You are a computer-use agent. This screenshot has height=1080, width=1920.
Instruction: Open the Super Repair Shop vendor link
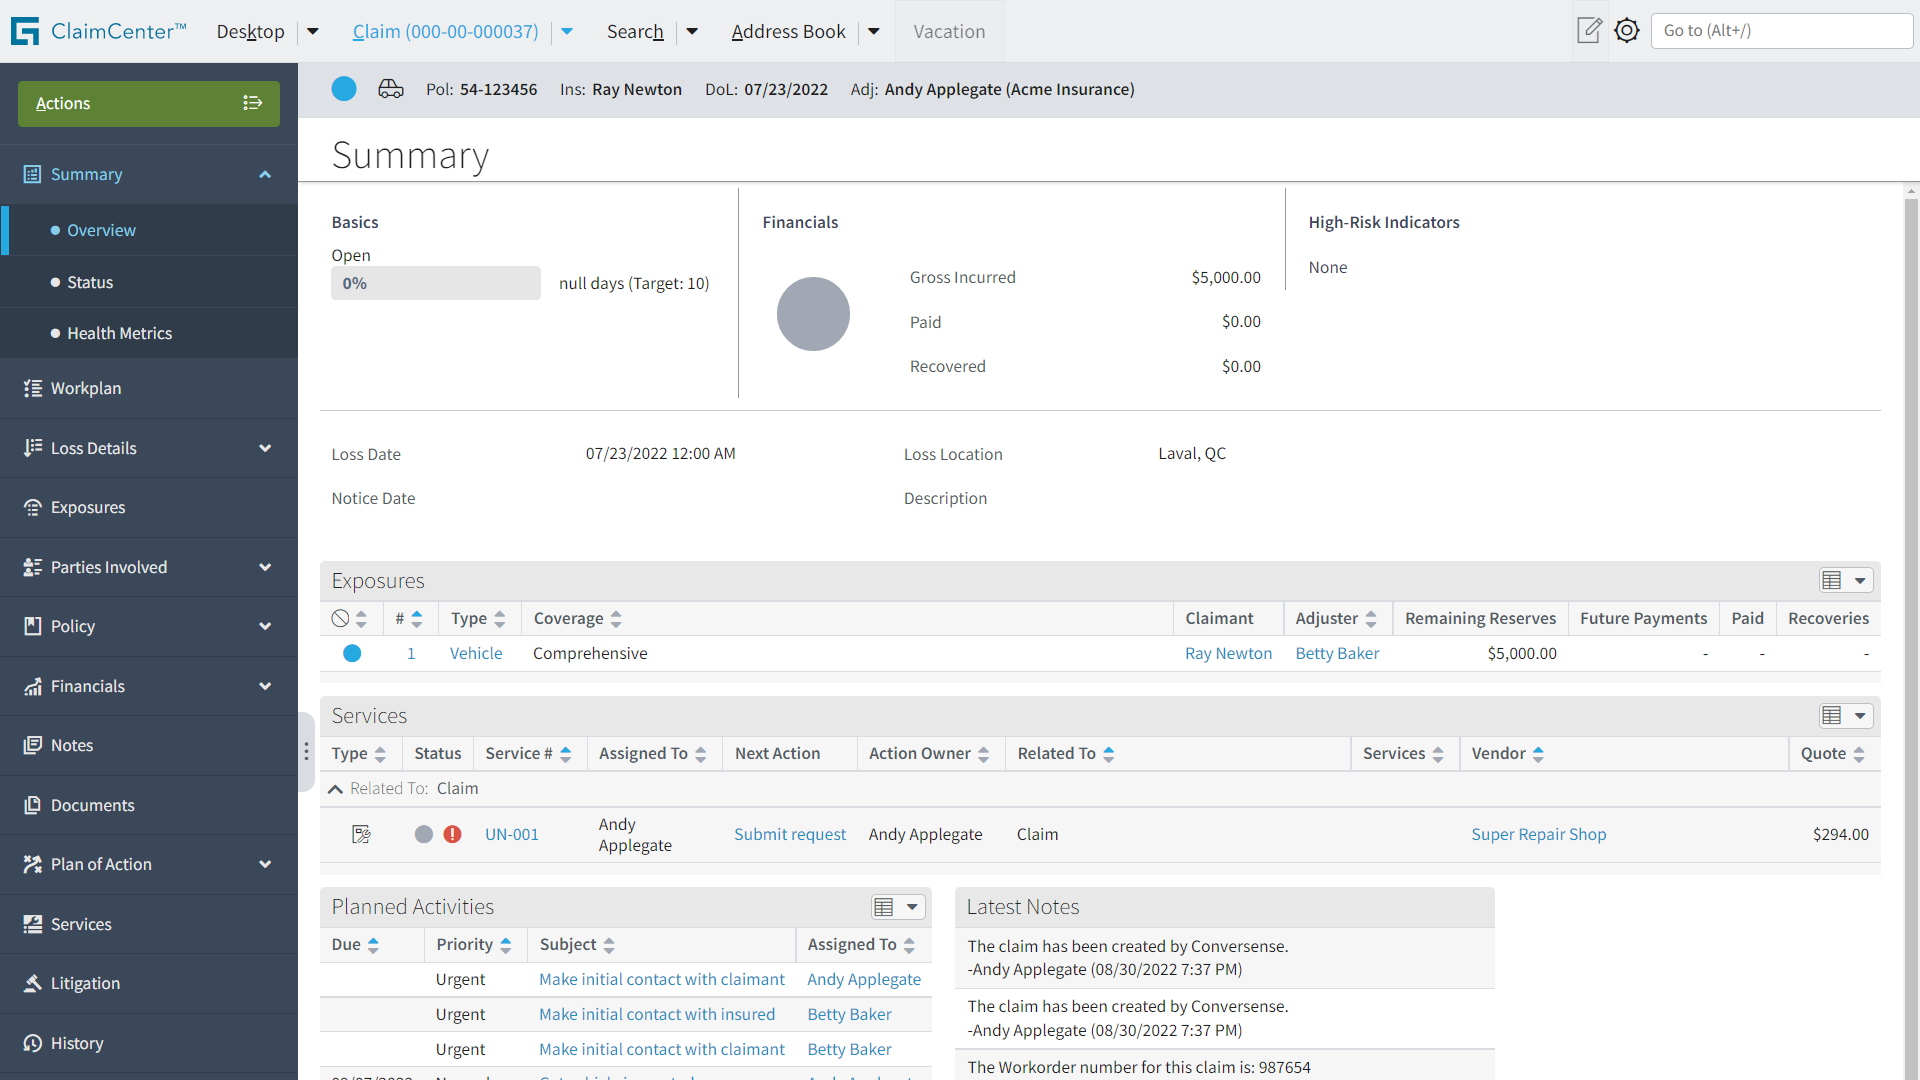click(x=1538, y=834)
